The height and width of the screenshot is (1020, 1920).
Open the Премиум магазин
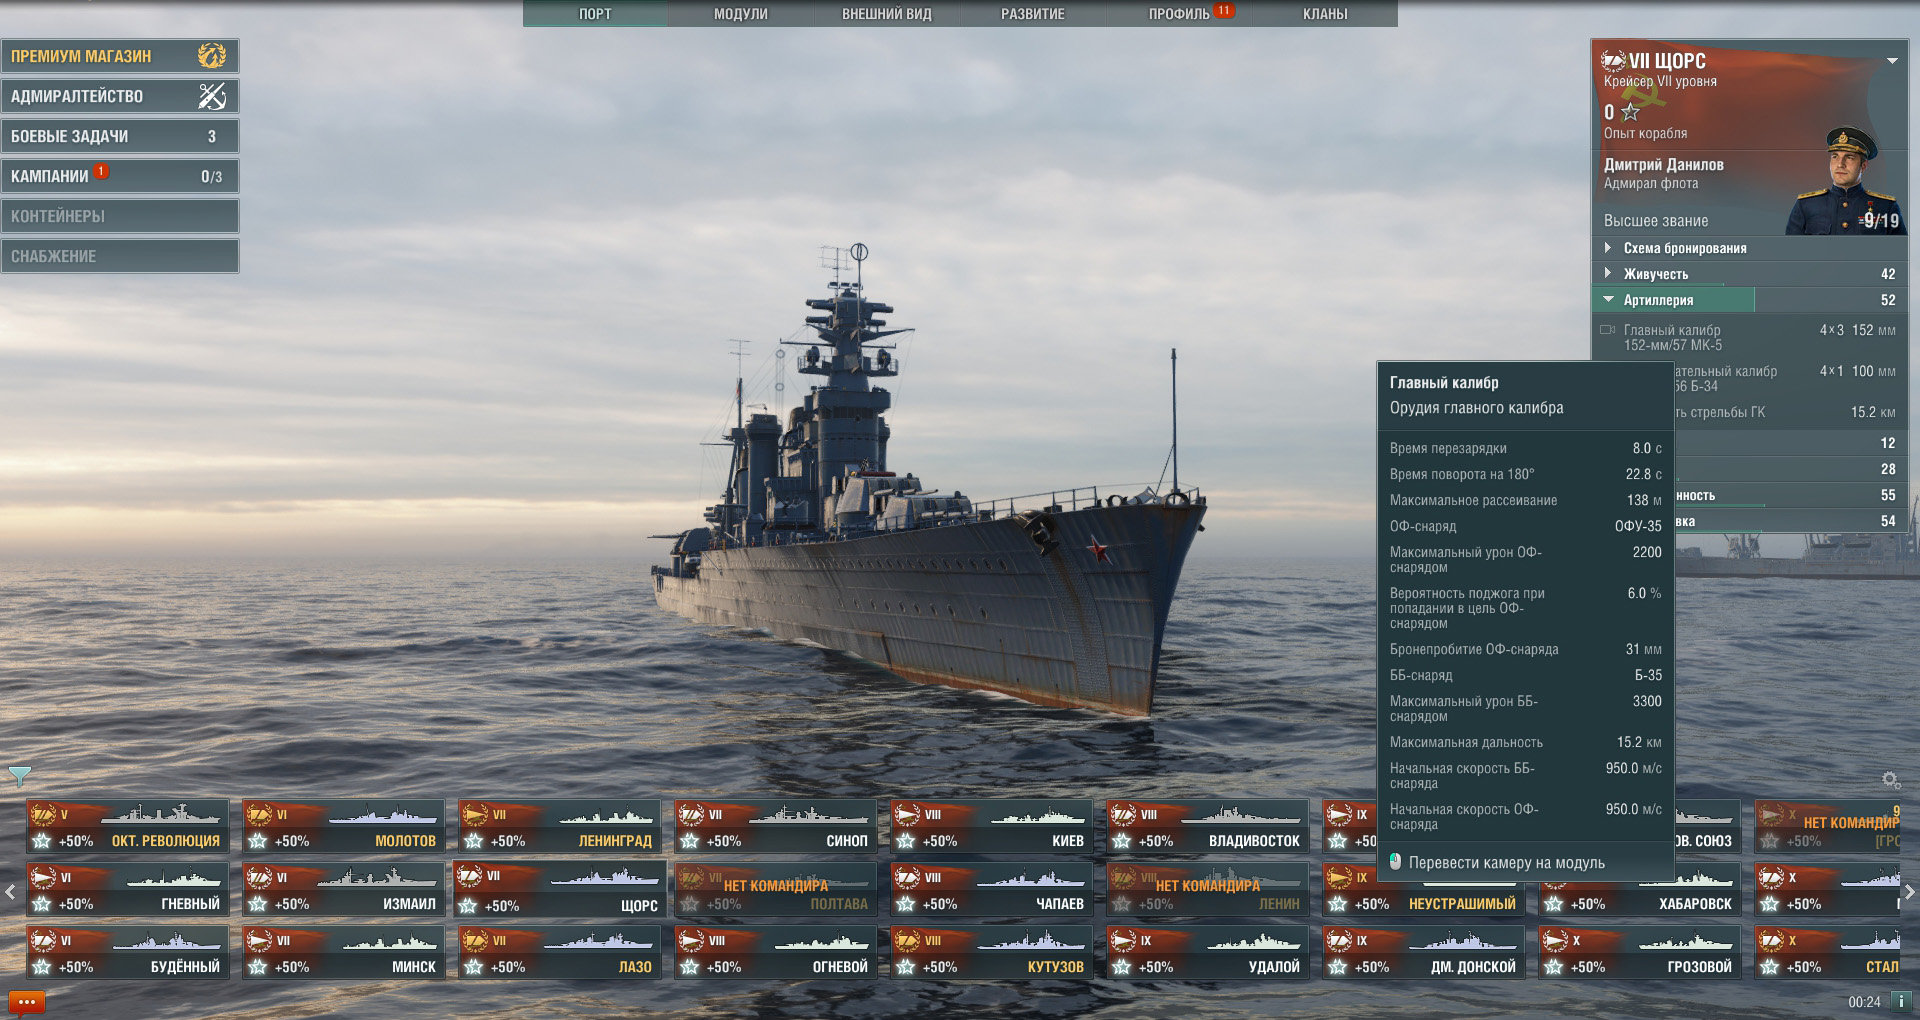119,56
